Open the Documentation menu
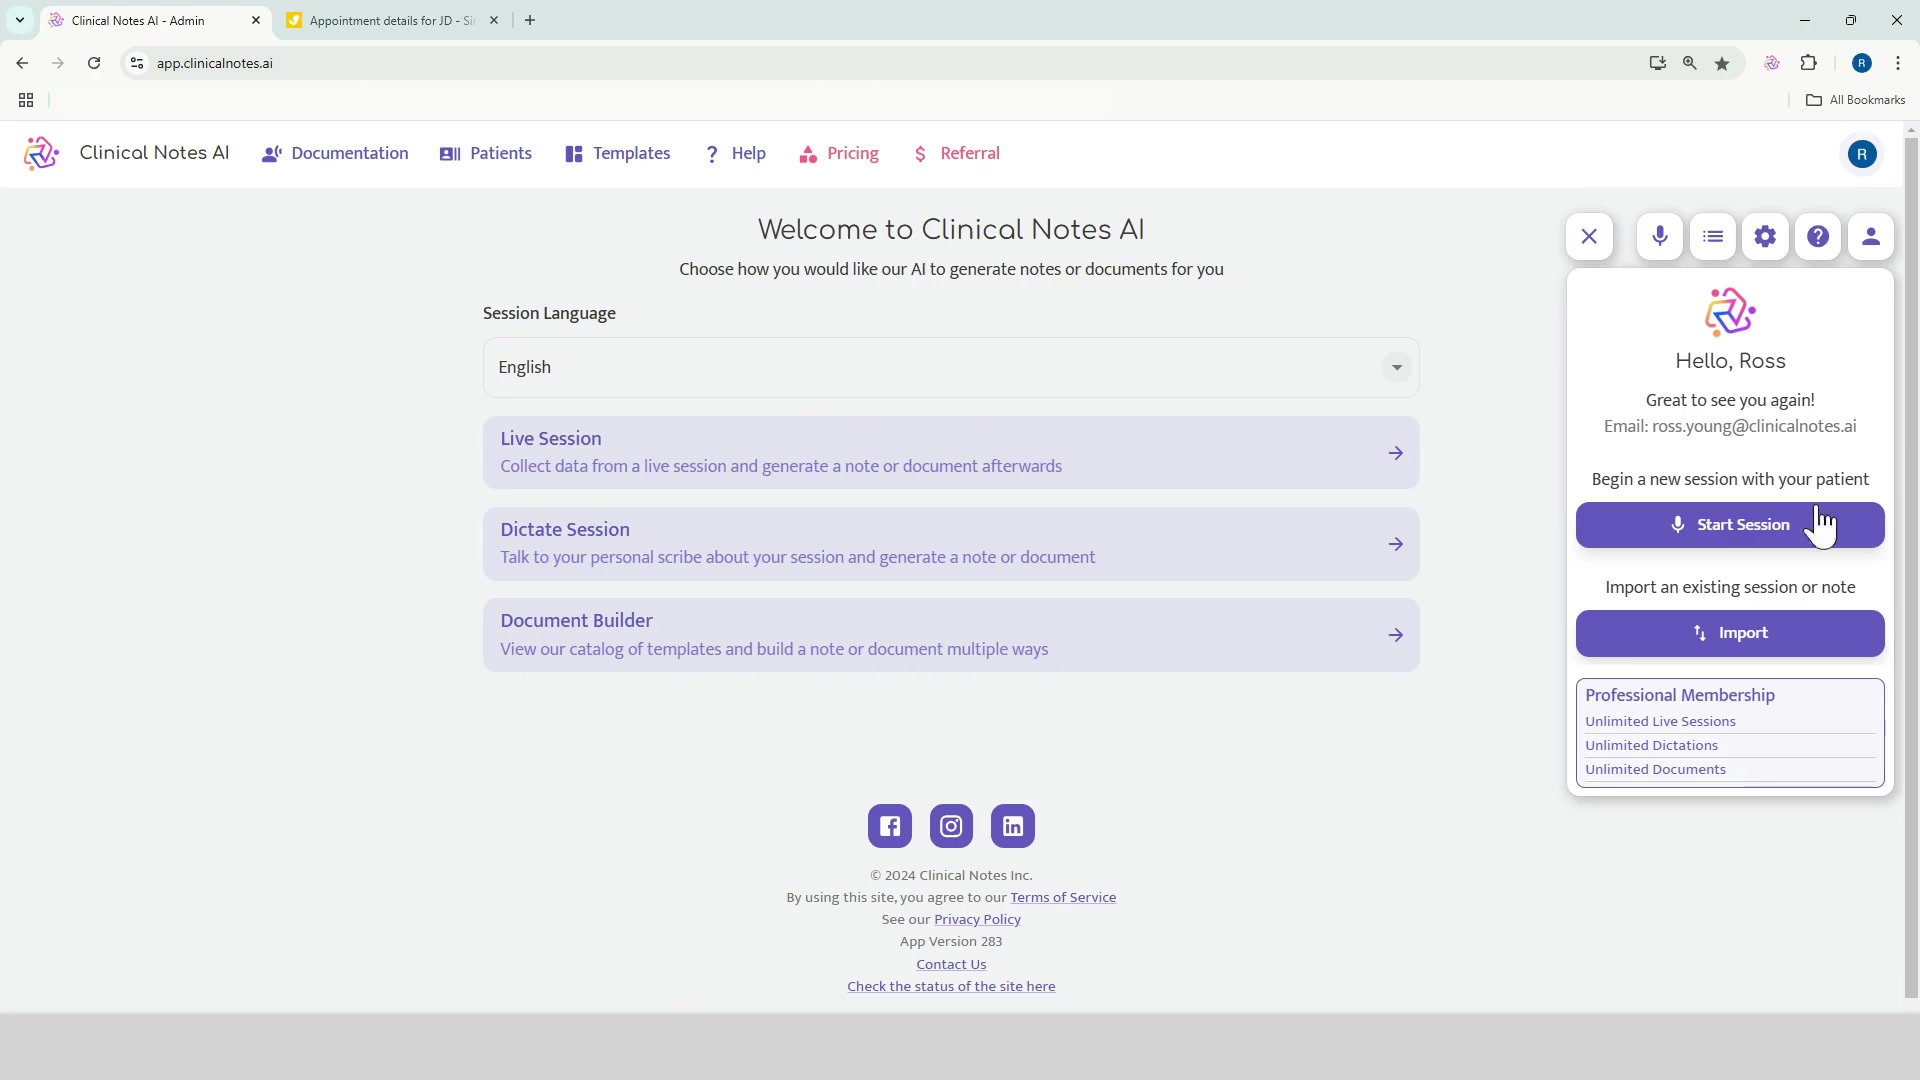The width and height of the screenshot is (1920, 1080). coord(335,153)
